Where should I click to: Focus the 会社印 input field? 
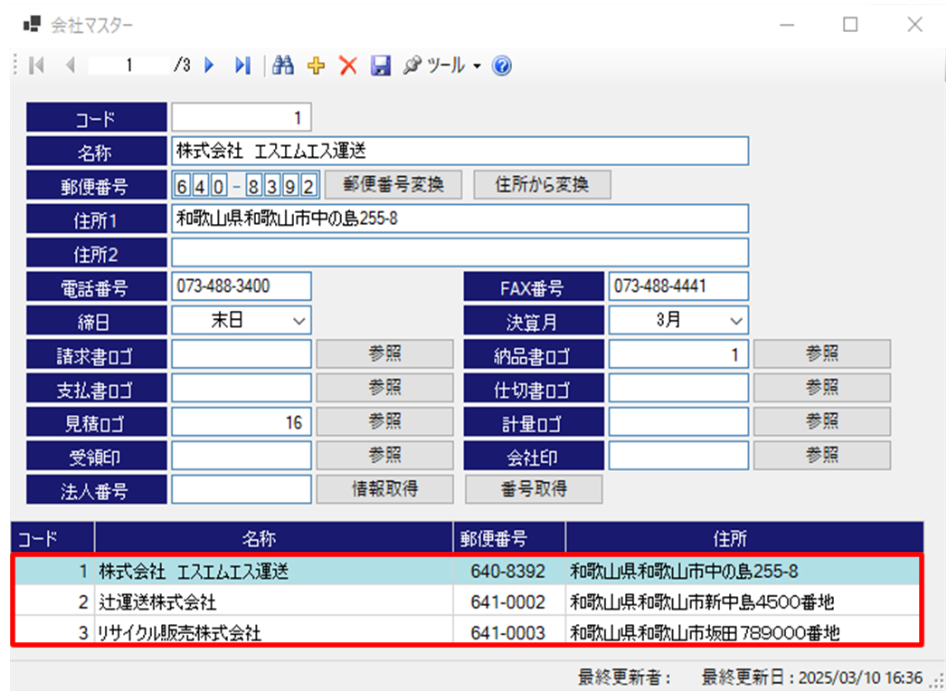pos(678,455)
